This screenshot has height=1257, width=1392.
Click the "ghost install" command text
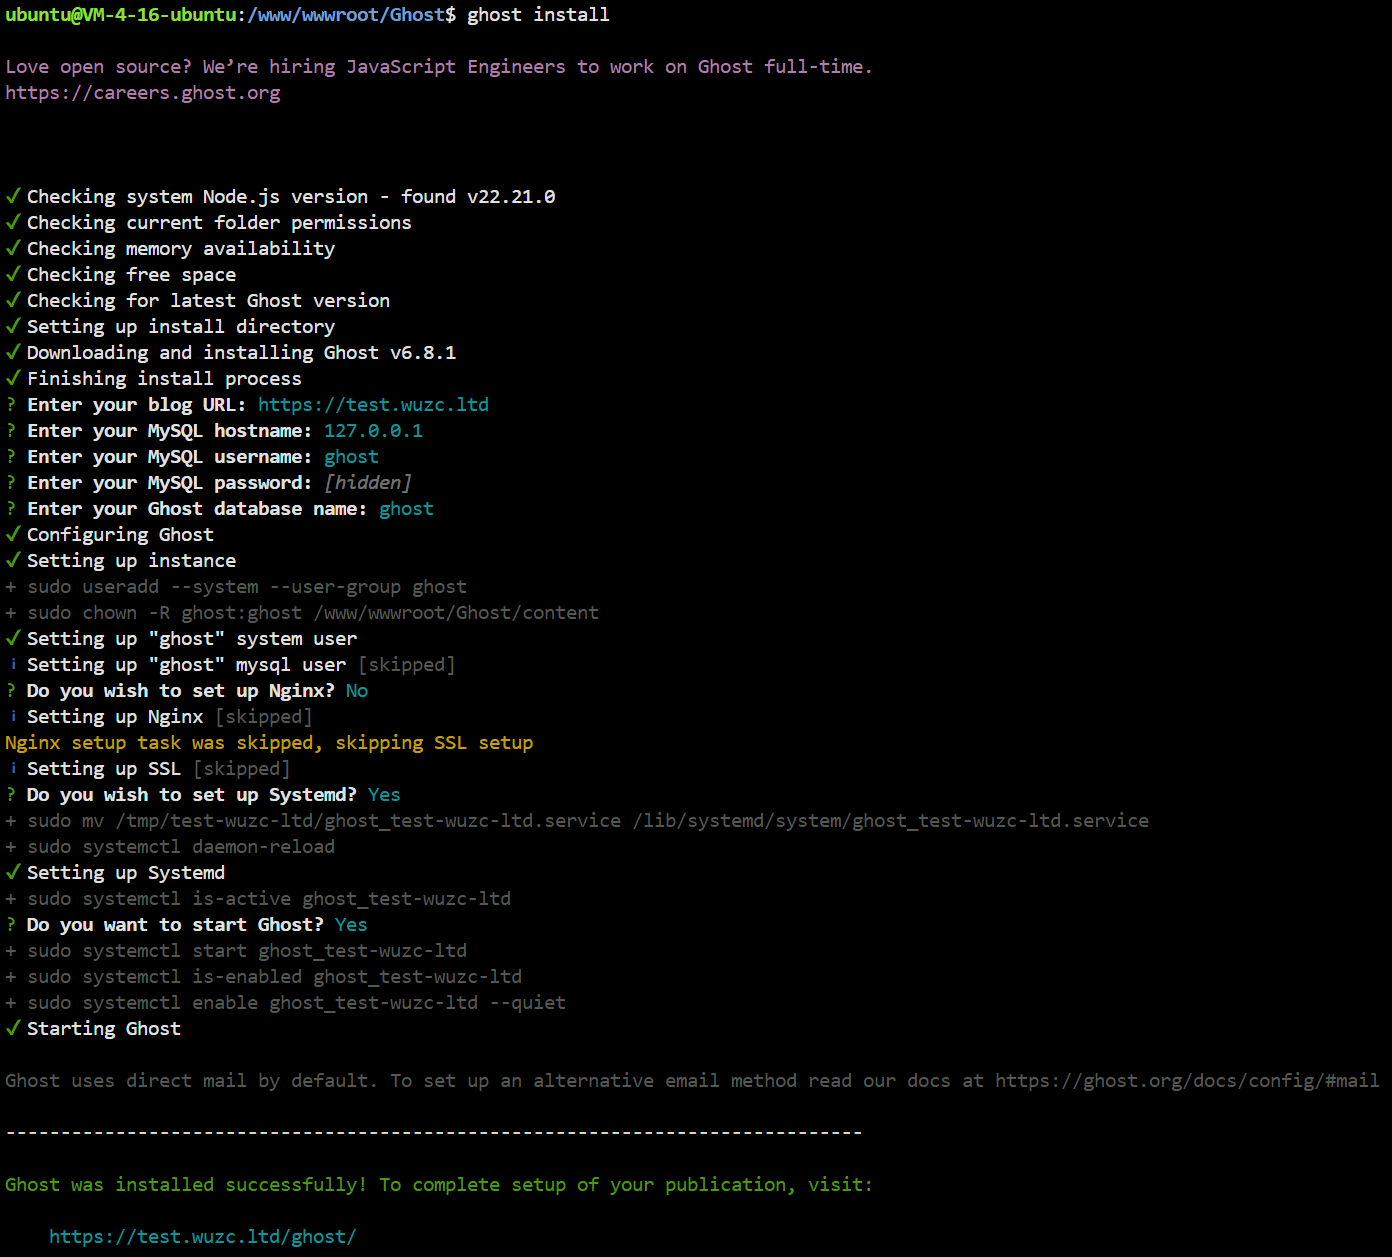538,15
